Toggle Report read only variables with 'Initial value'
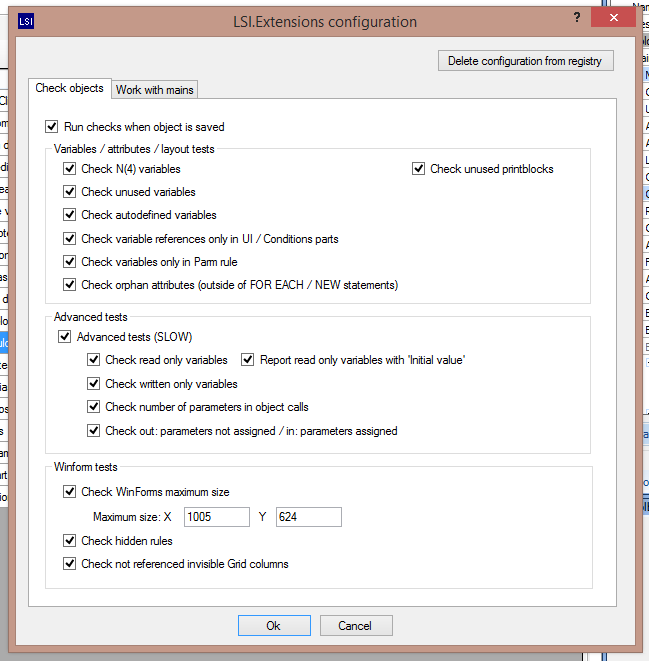Viewport: 649px width, 661px height. pos(247,360)
